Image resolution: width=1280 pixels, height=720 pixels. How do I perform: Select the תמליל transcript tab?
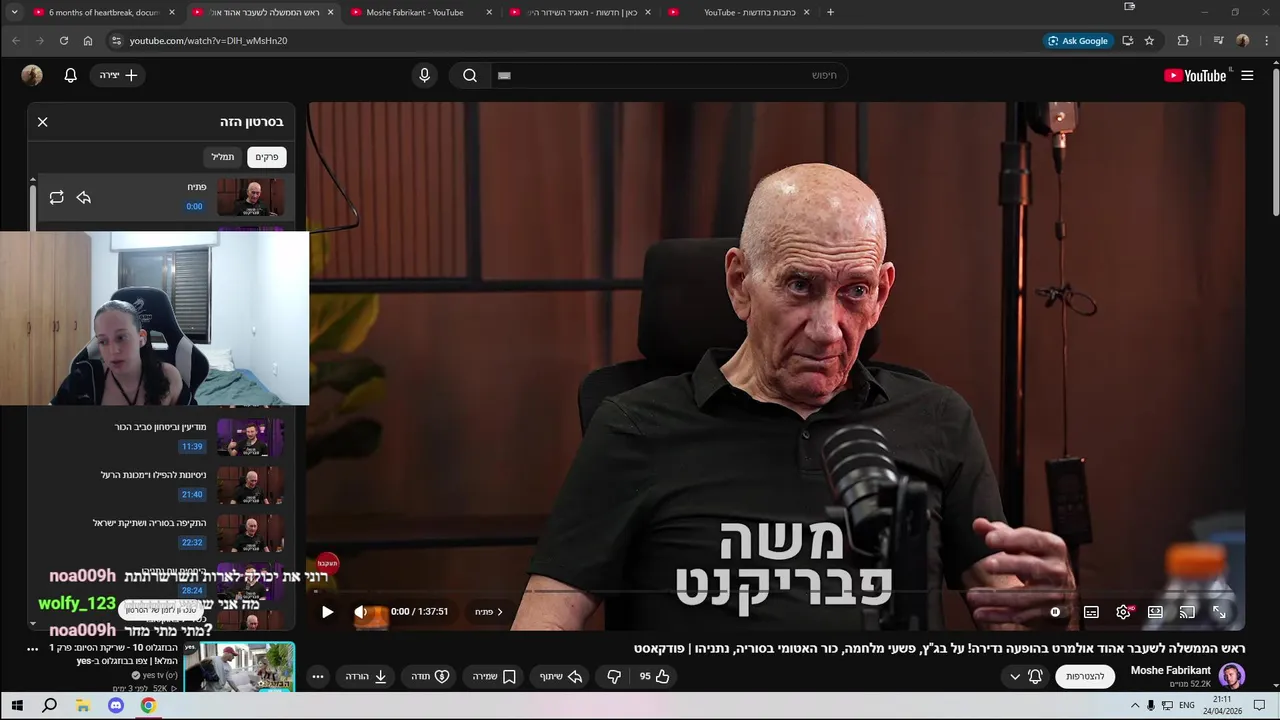(222, 157)
